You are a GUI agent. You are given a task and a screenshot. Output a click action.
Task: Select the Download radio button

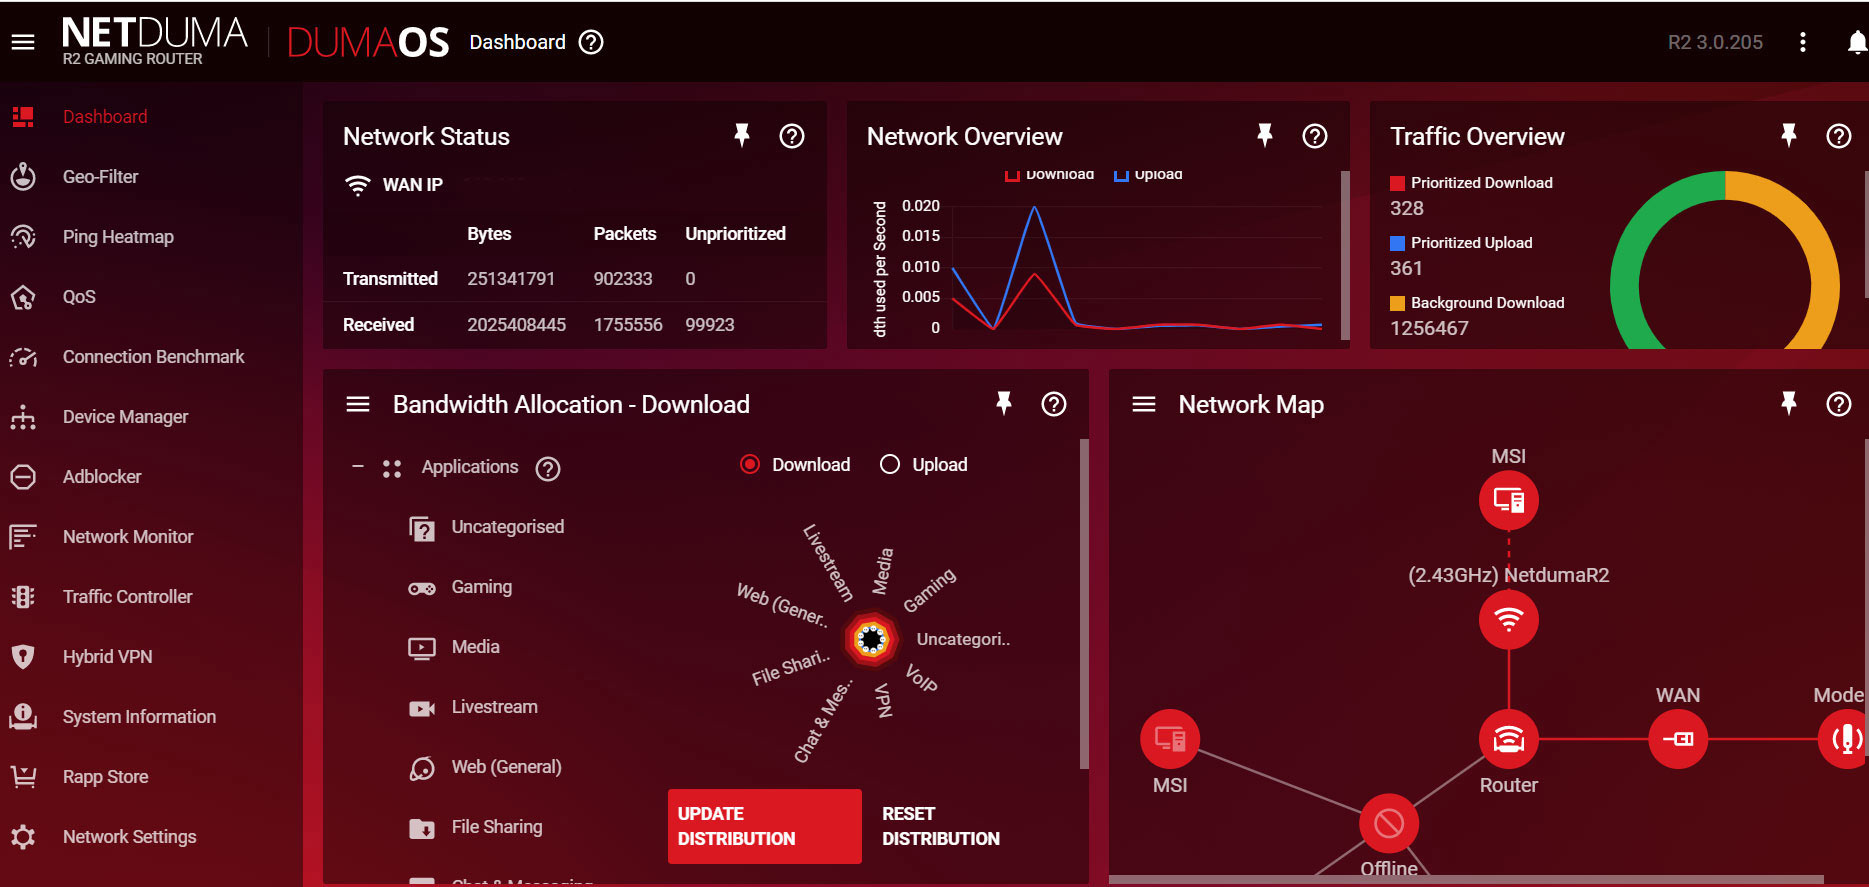tap(750, 464)
